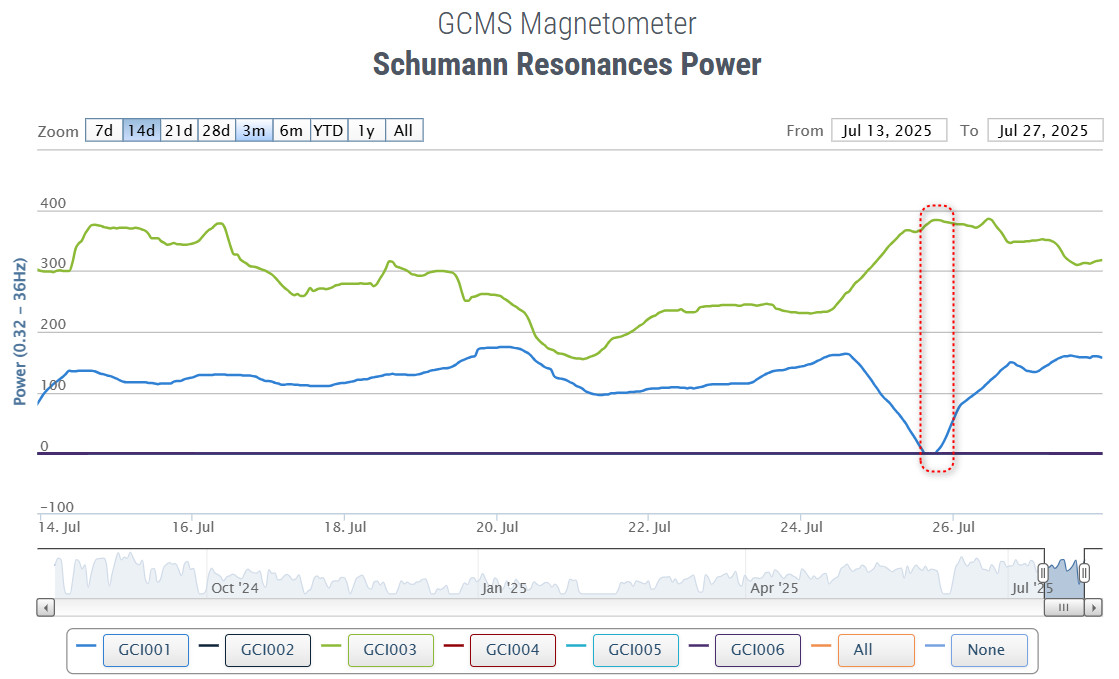
Task: Toggle the GCI003 series visibility
Action: point(390,650)
